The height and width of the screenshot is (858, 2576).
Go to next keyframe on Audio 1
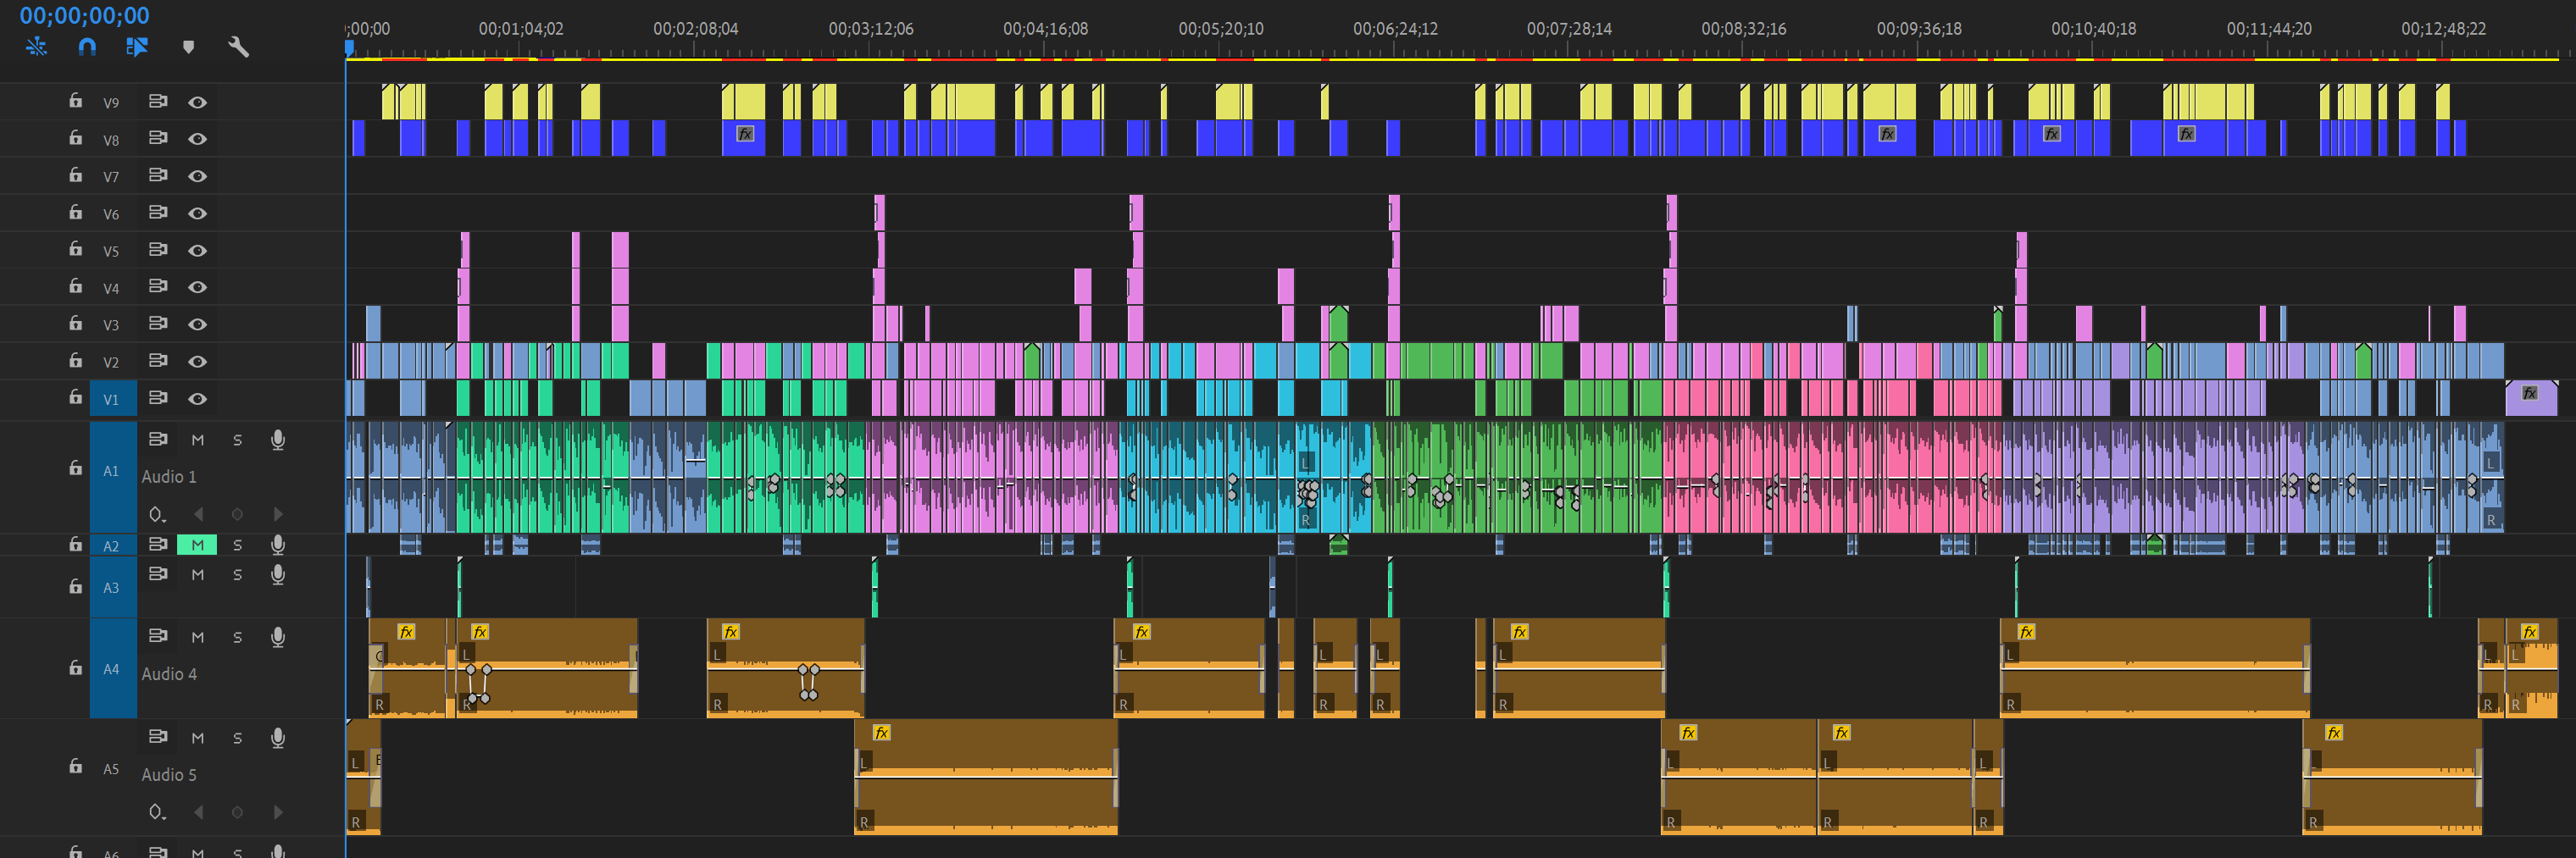coord(278,514)
